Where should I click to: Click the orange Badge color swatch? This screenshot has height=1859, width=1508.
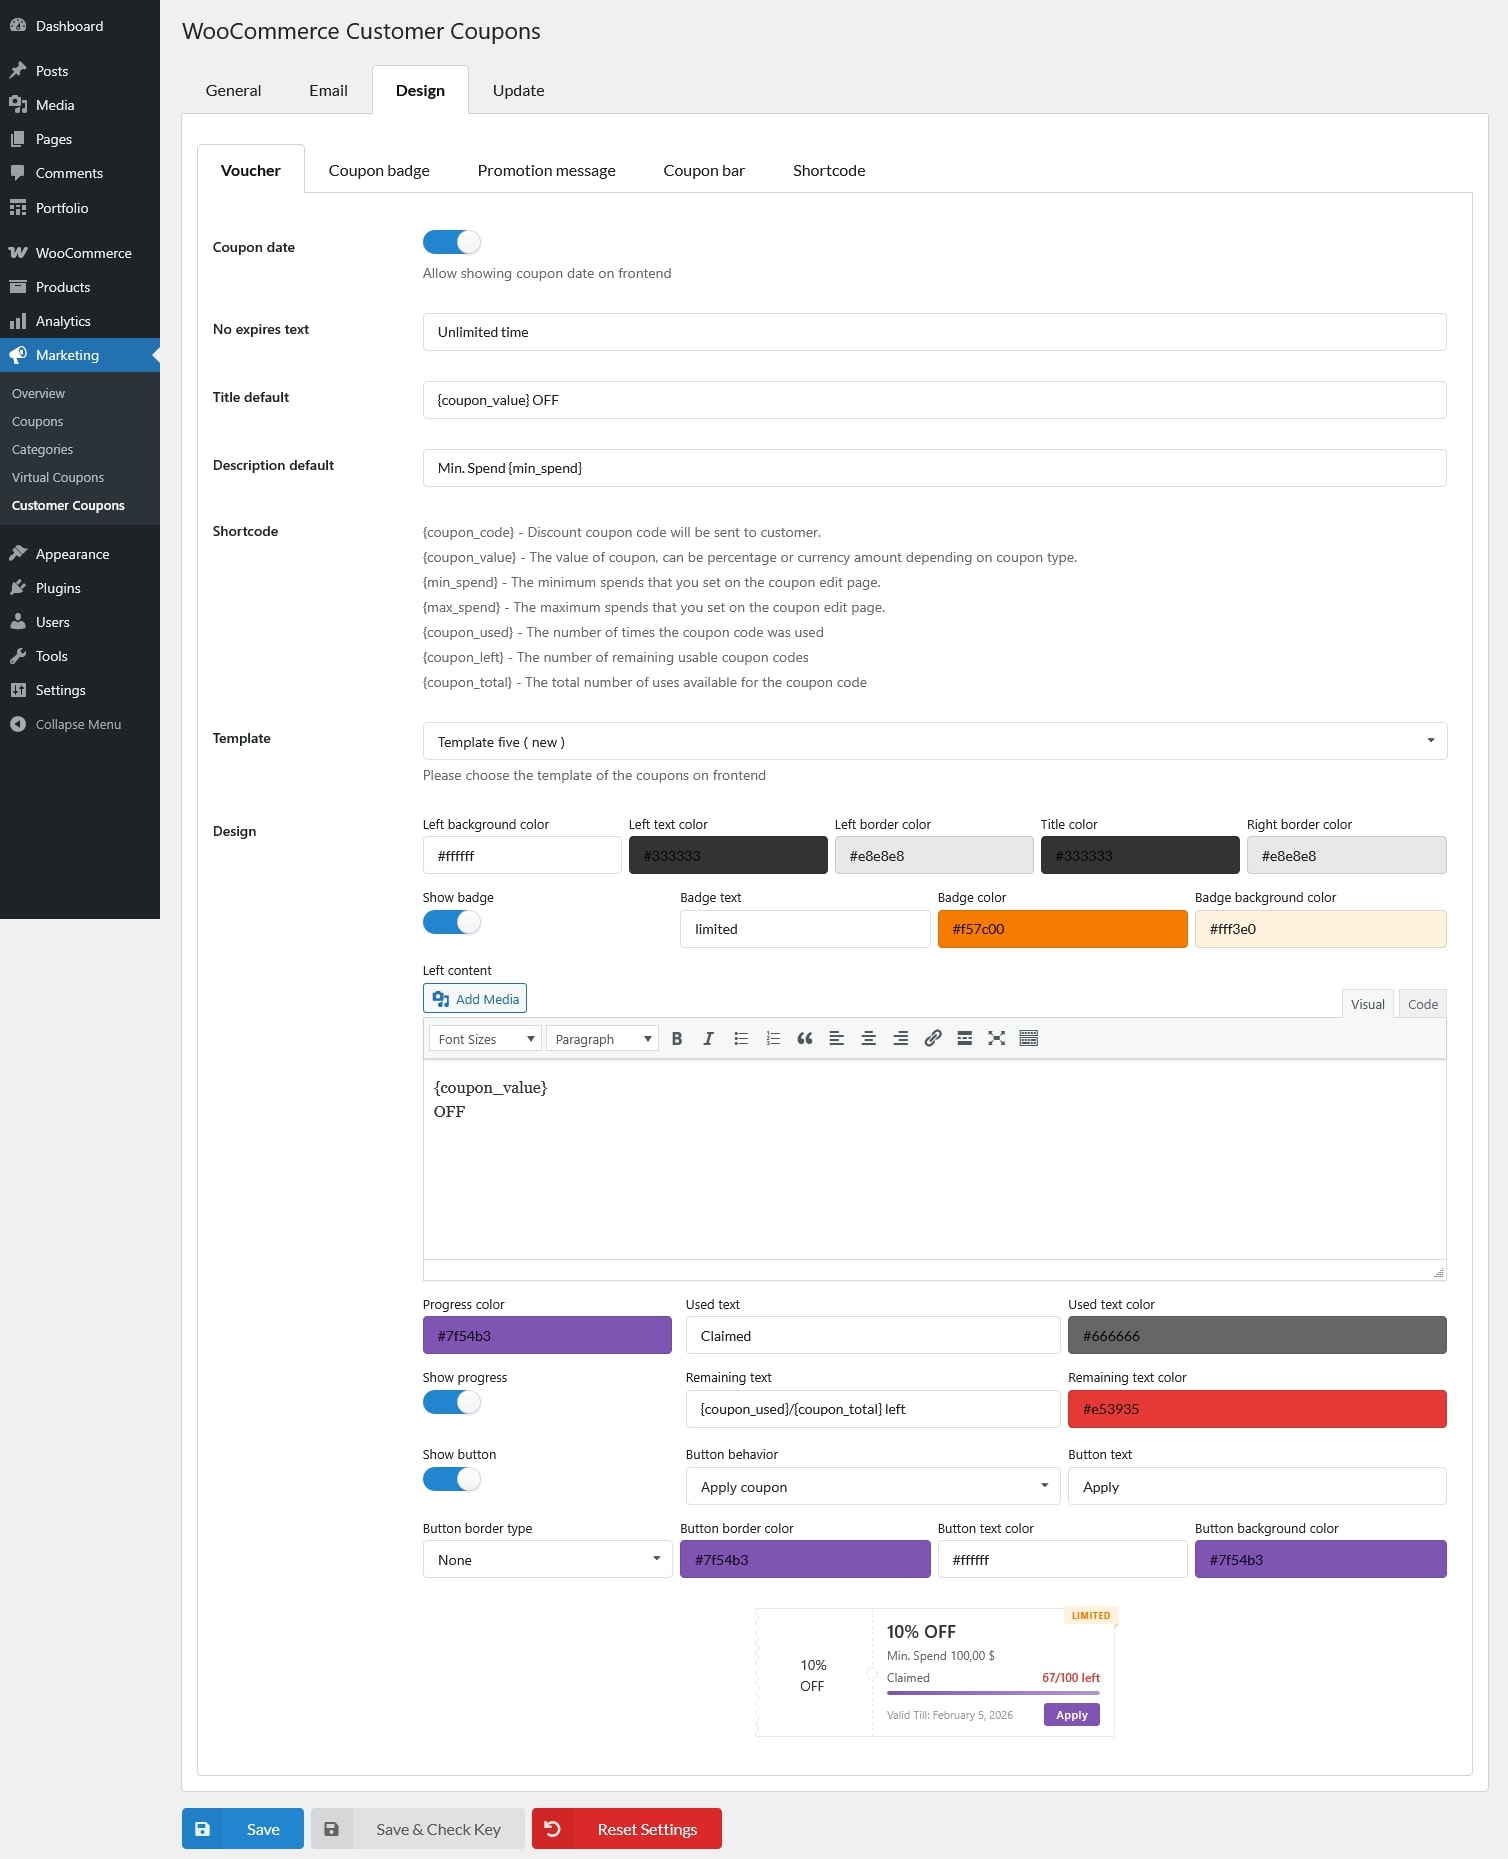tap(1062, 929)
